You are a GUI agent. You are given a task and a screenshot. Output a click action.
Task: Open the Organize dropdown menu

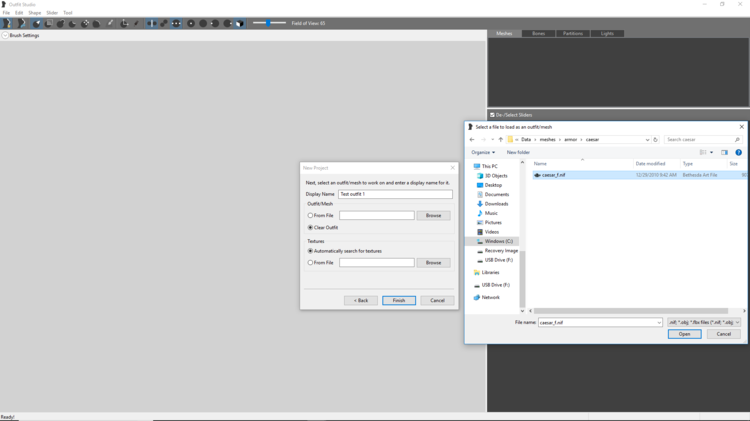pyautogui.click(x=483, y=152)
